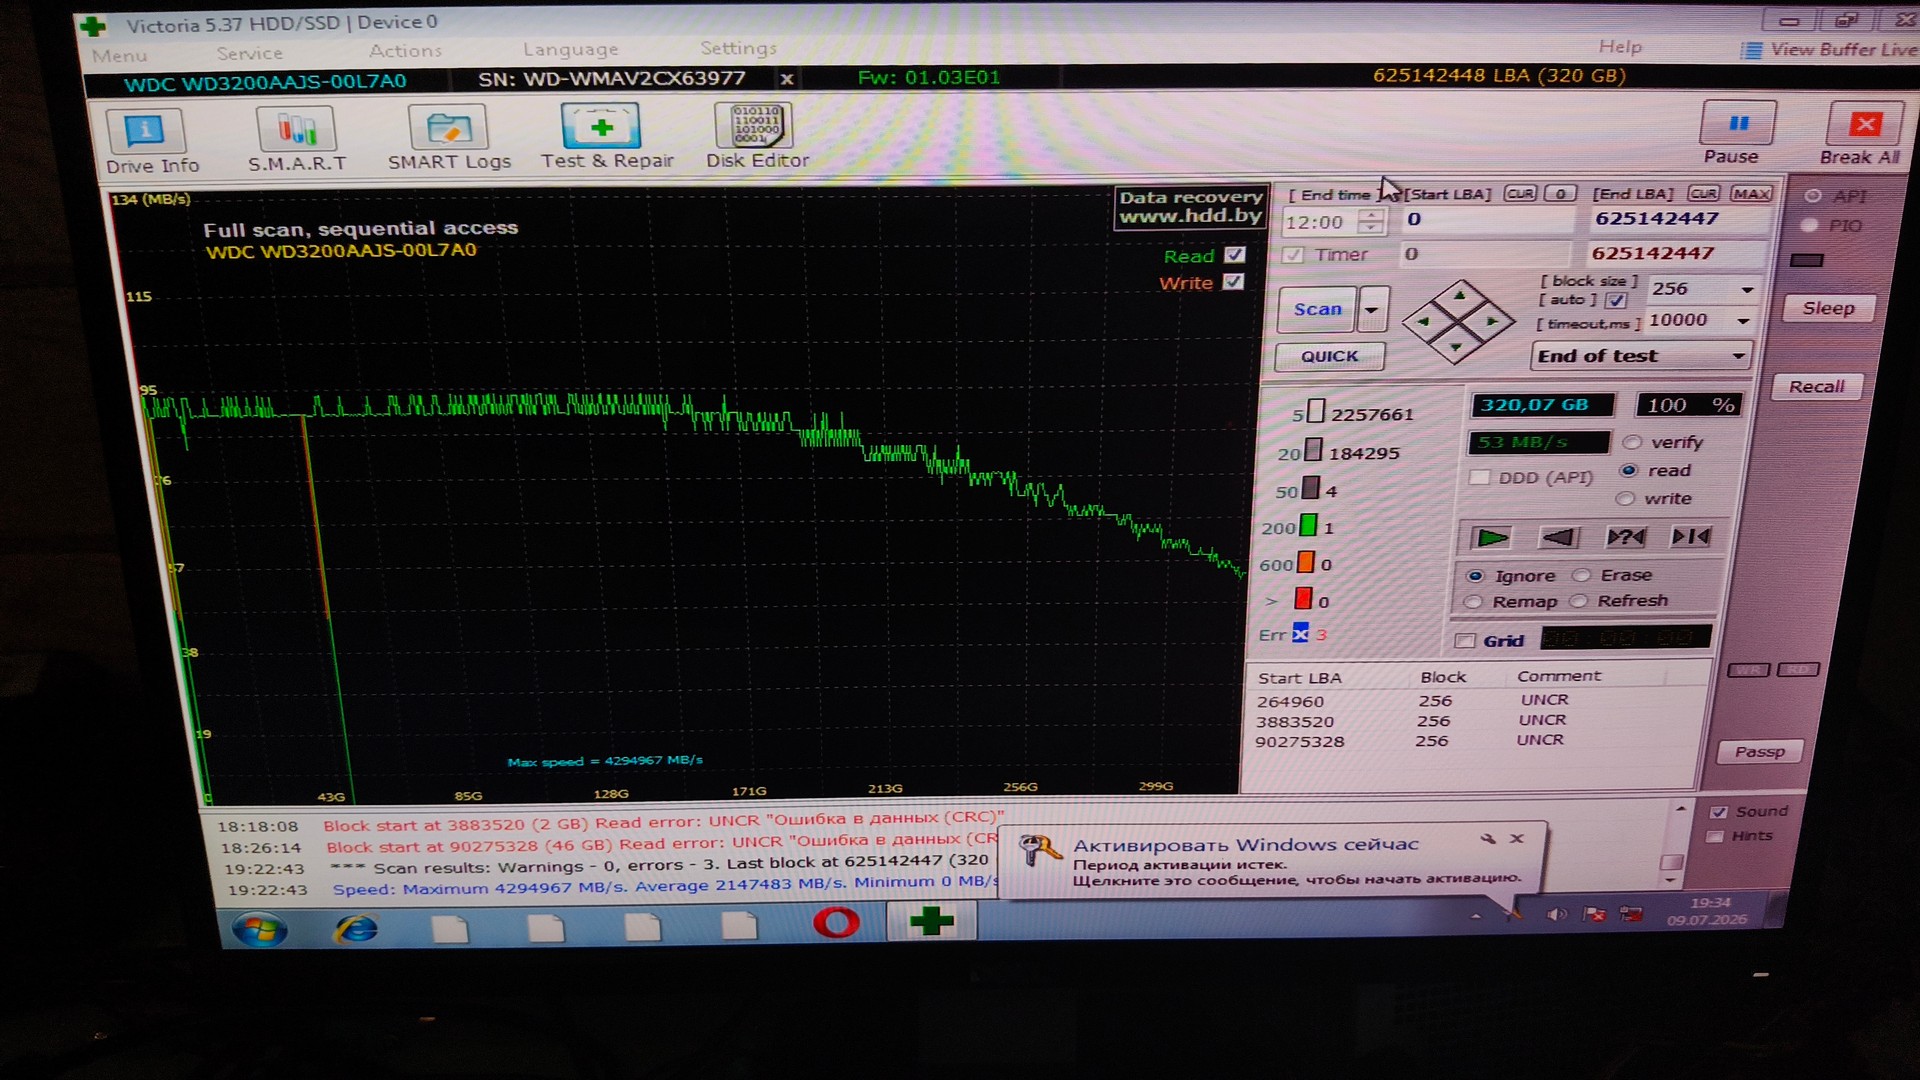Select the Refresh error action
This screenshot has width=1920, height=1080.
1578,600
